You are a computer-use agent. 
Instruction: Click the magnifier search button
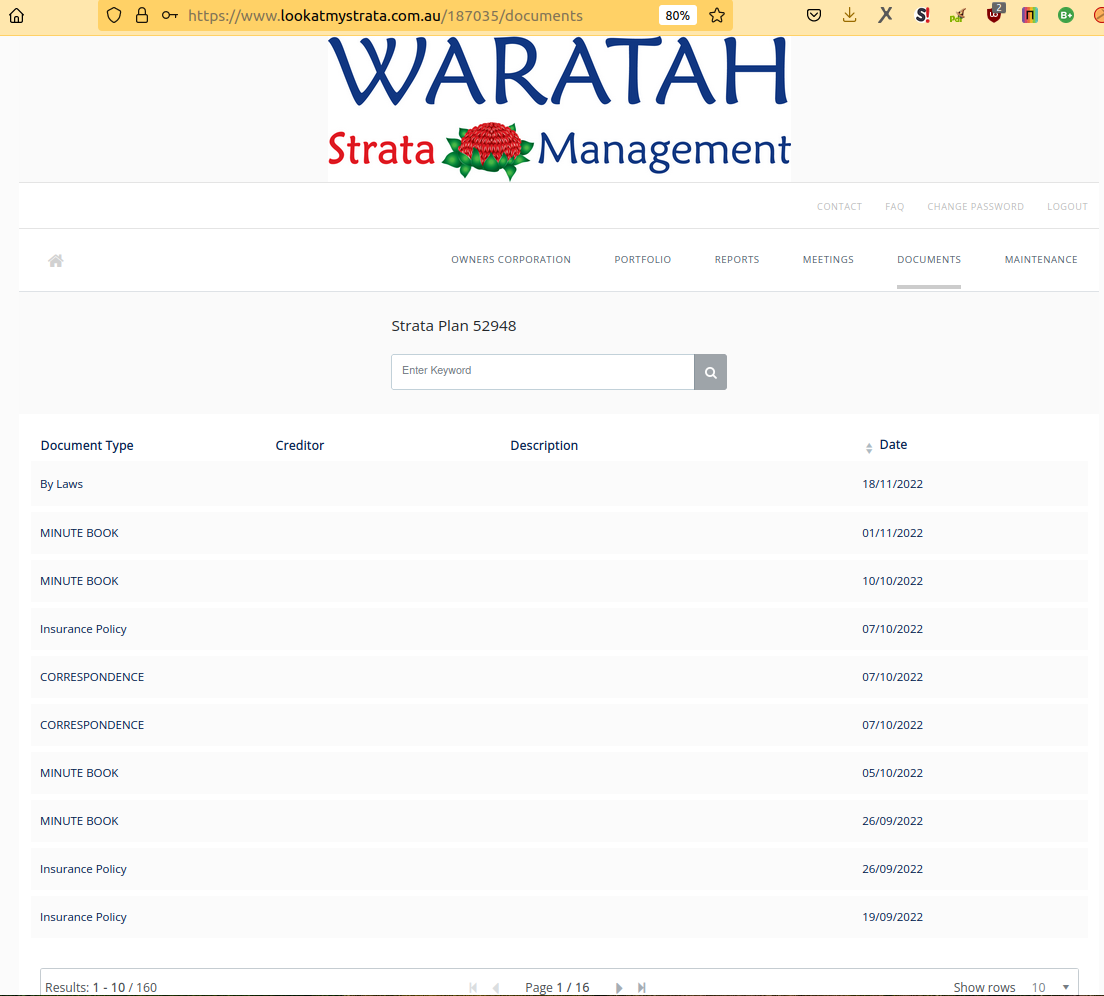click(x=710, y=372)
